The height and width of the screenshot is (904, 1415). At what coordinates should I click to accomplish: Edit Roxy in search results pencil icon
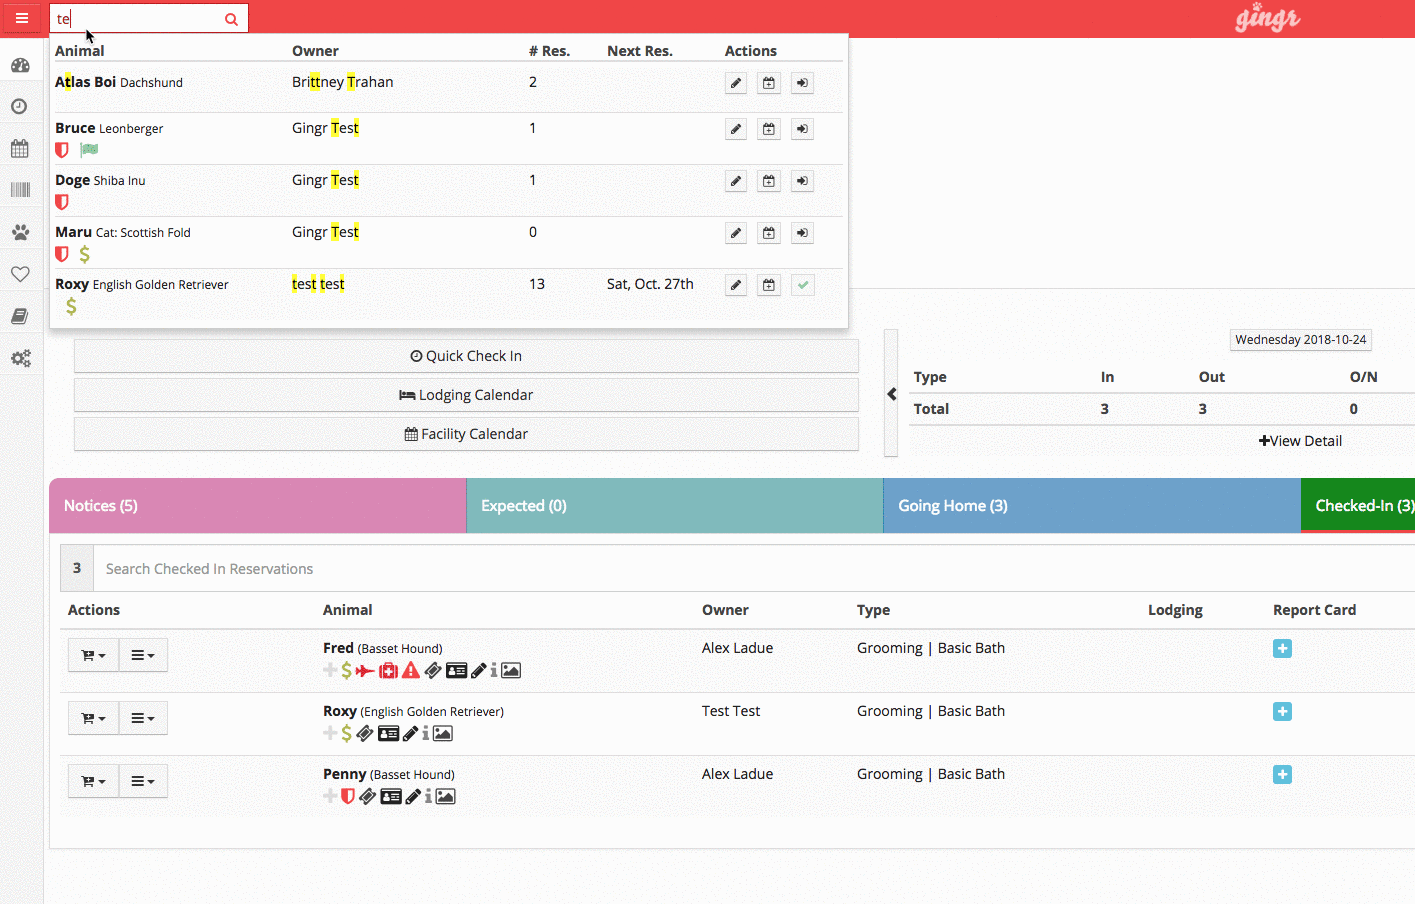(x=736, y=285)
